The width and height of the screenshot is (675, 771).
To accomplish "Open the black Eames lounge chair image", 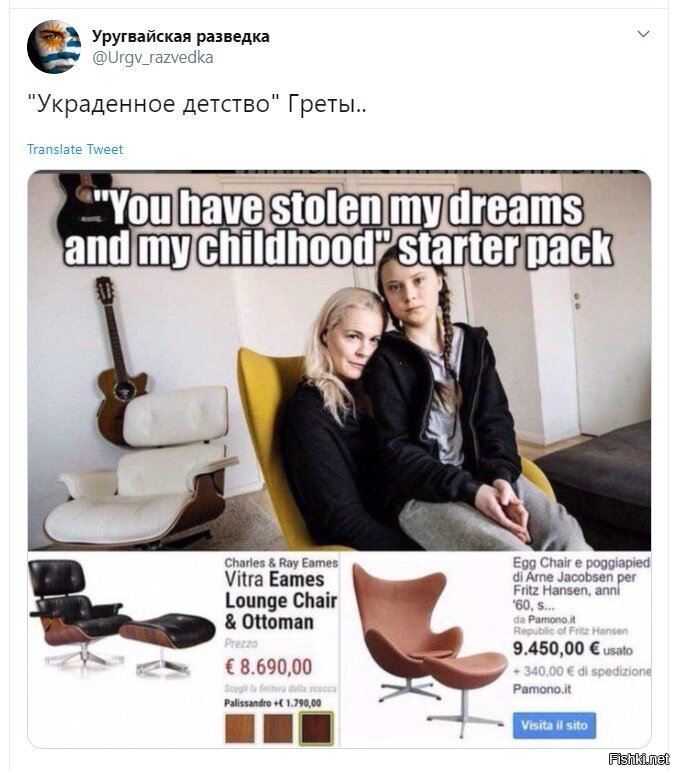I will pyautogui.click(x=122, y=618).
